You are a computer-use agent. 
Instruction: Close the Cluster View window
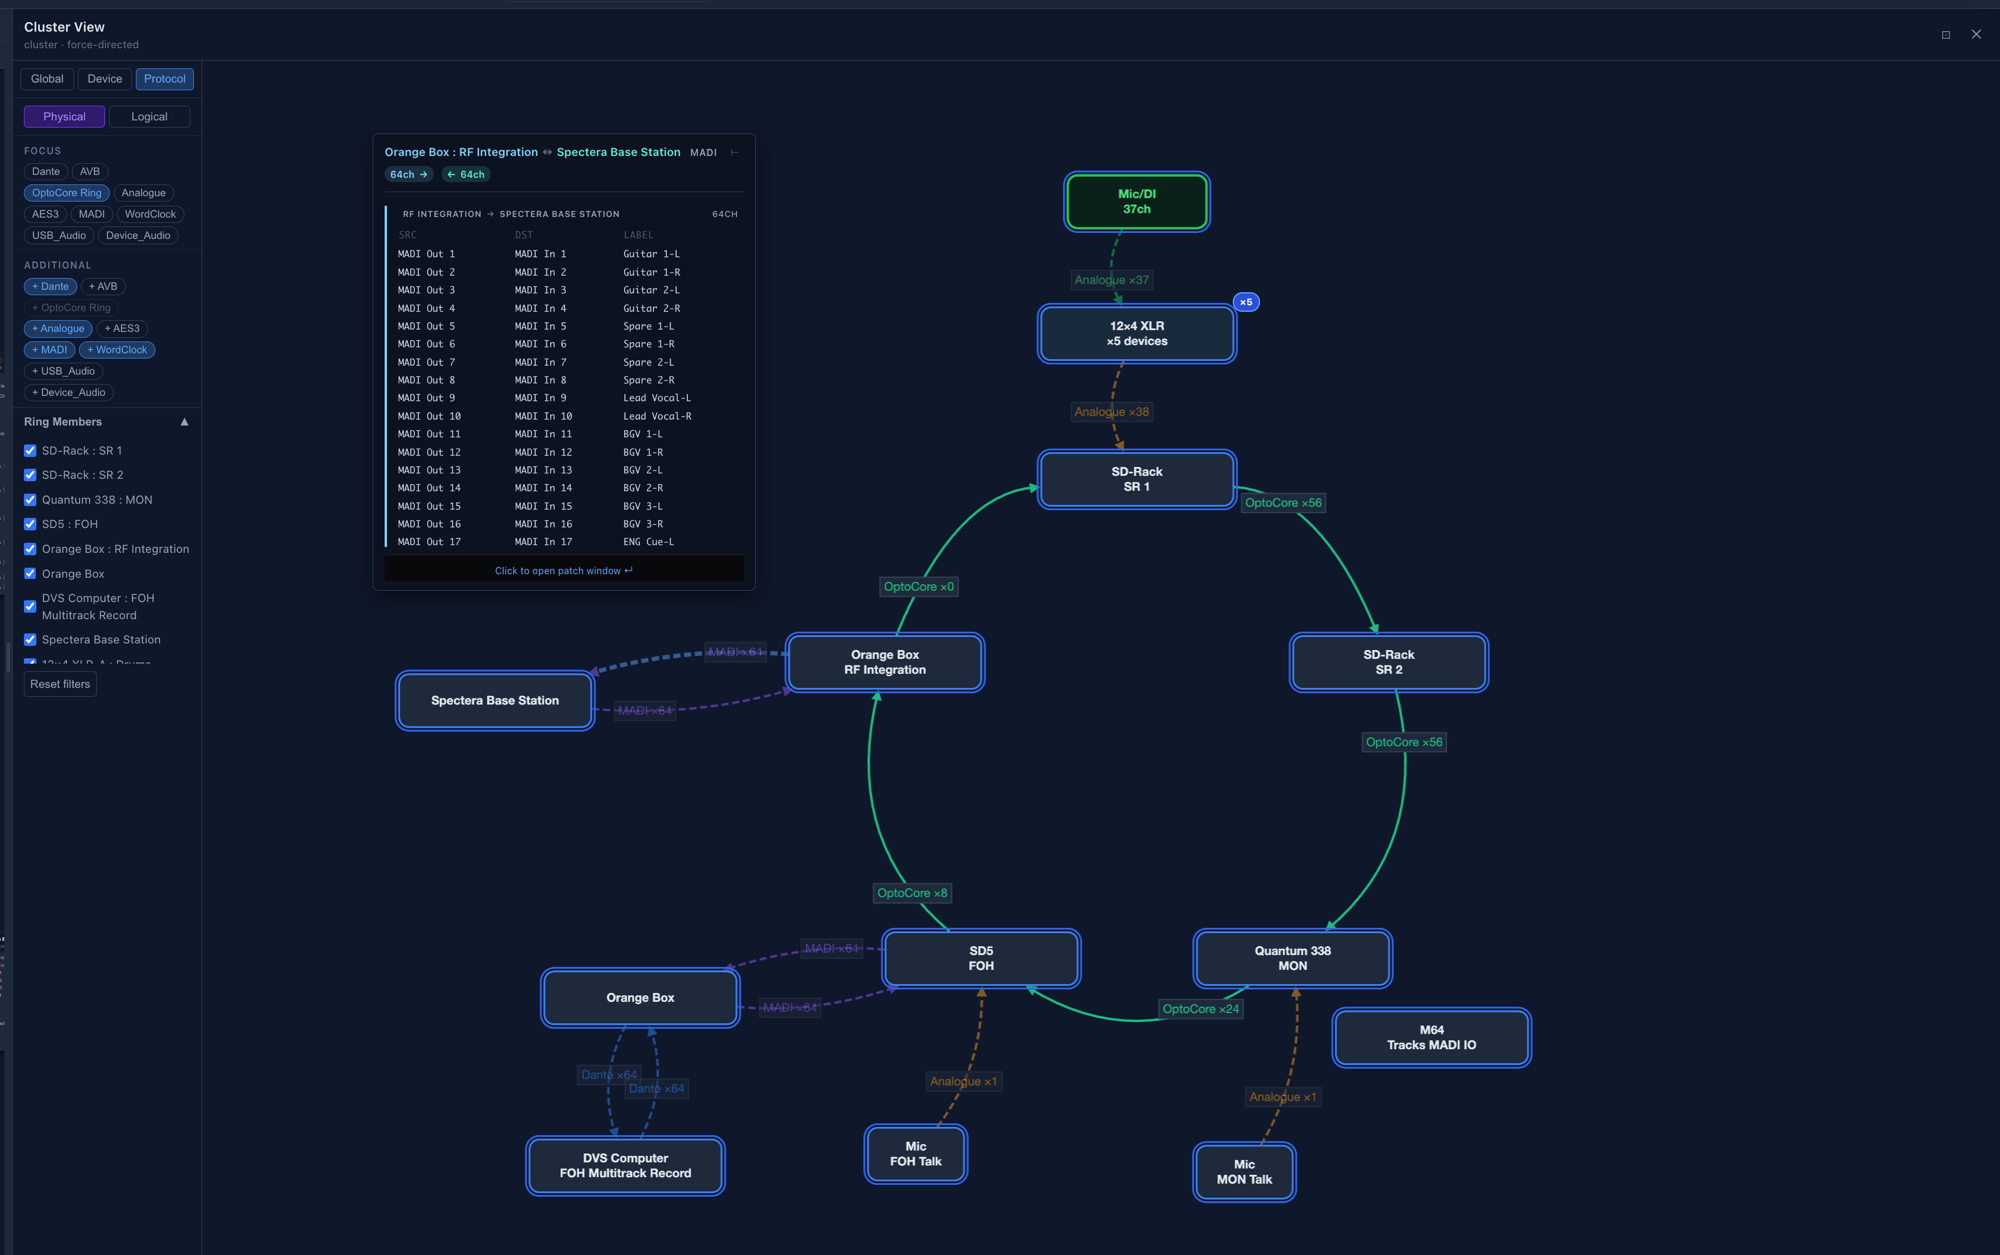pyautogui.click(x=1976, y=34)
